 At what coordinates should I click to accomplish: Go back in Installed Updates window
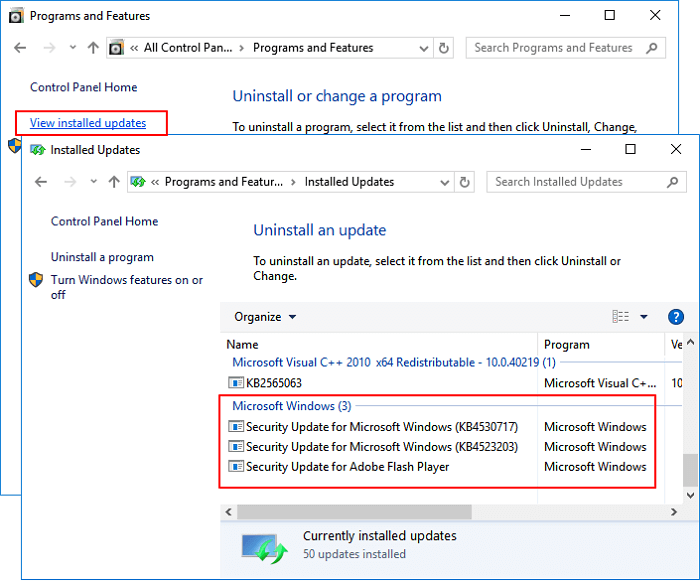(x=41, y=182)
